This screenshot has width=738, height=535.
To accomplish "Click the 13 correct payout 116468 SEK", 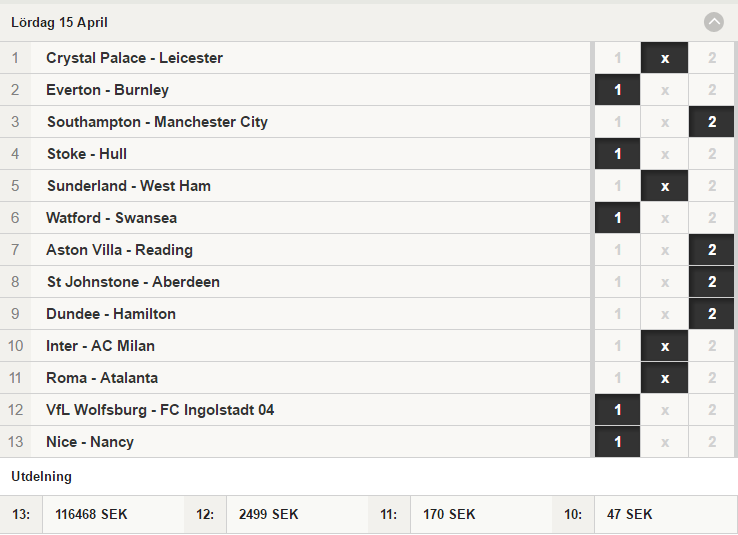I will coord(91,514).
